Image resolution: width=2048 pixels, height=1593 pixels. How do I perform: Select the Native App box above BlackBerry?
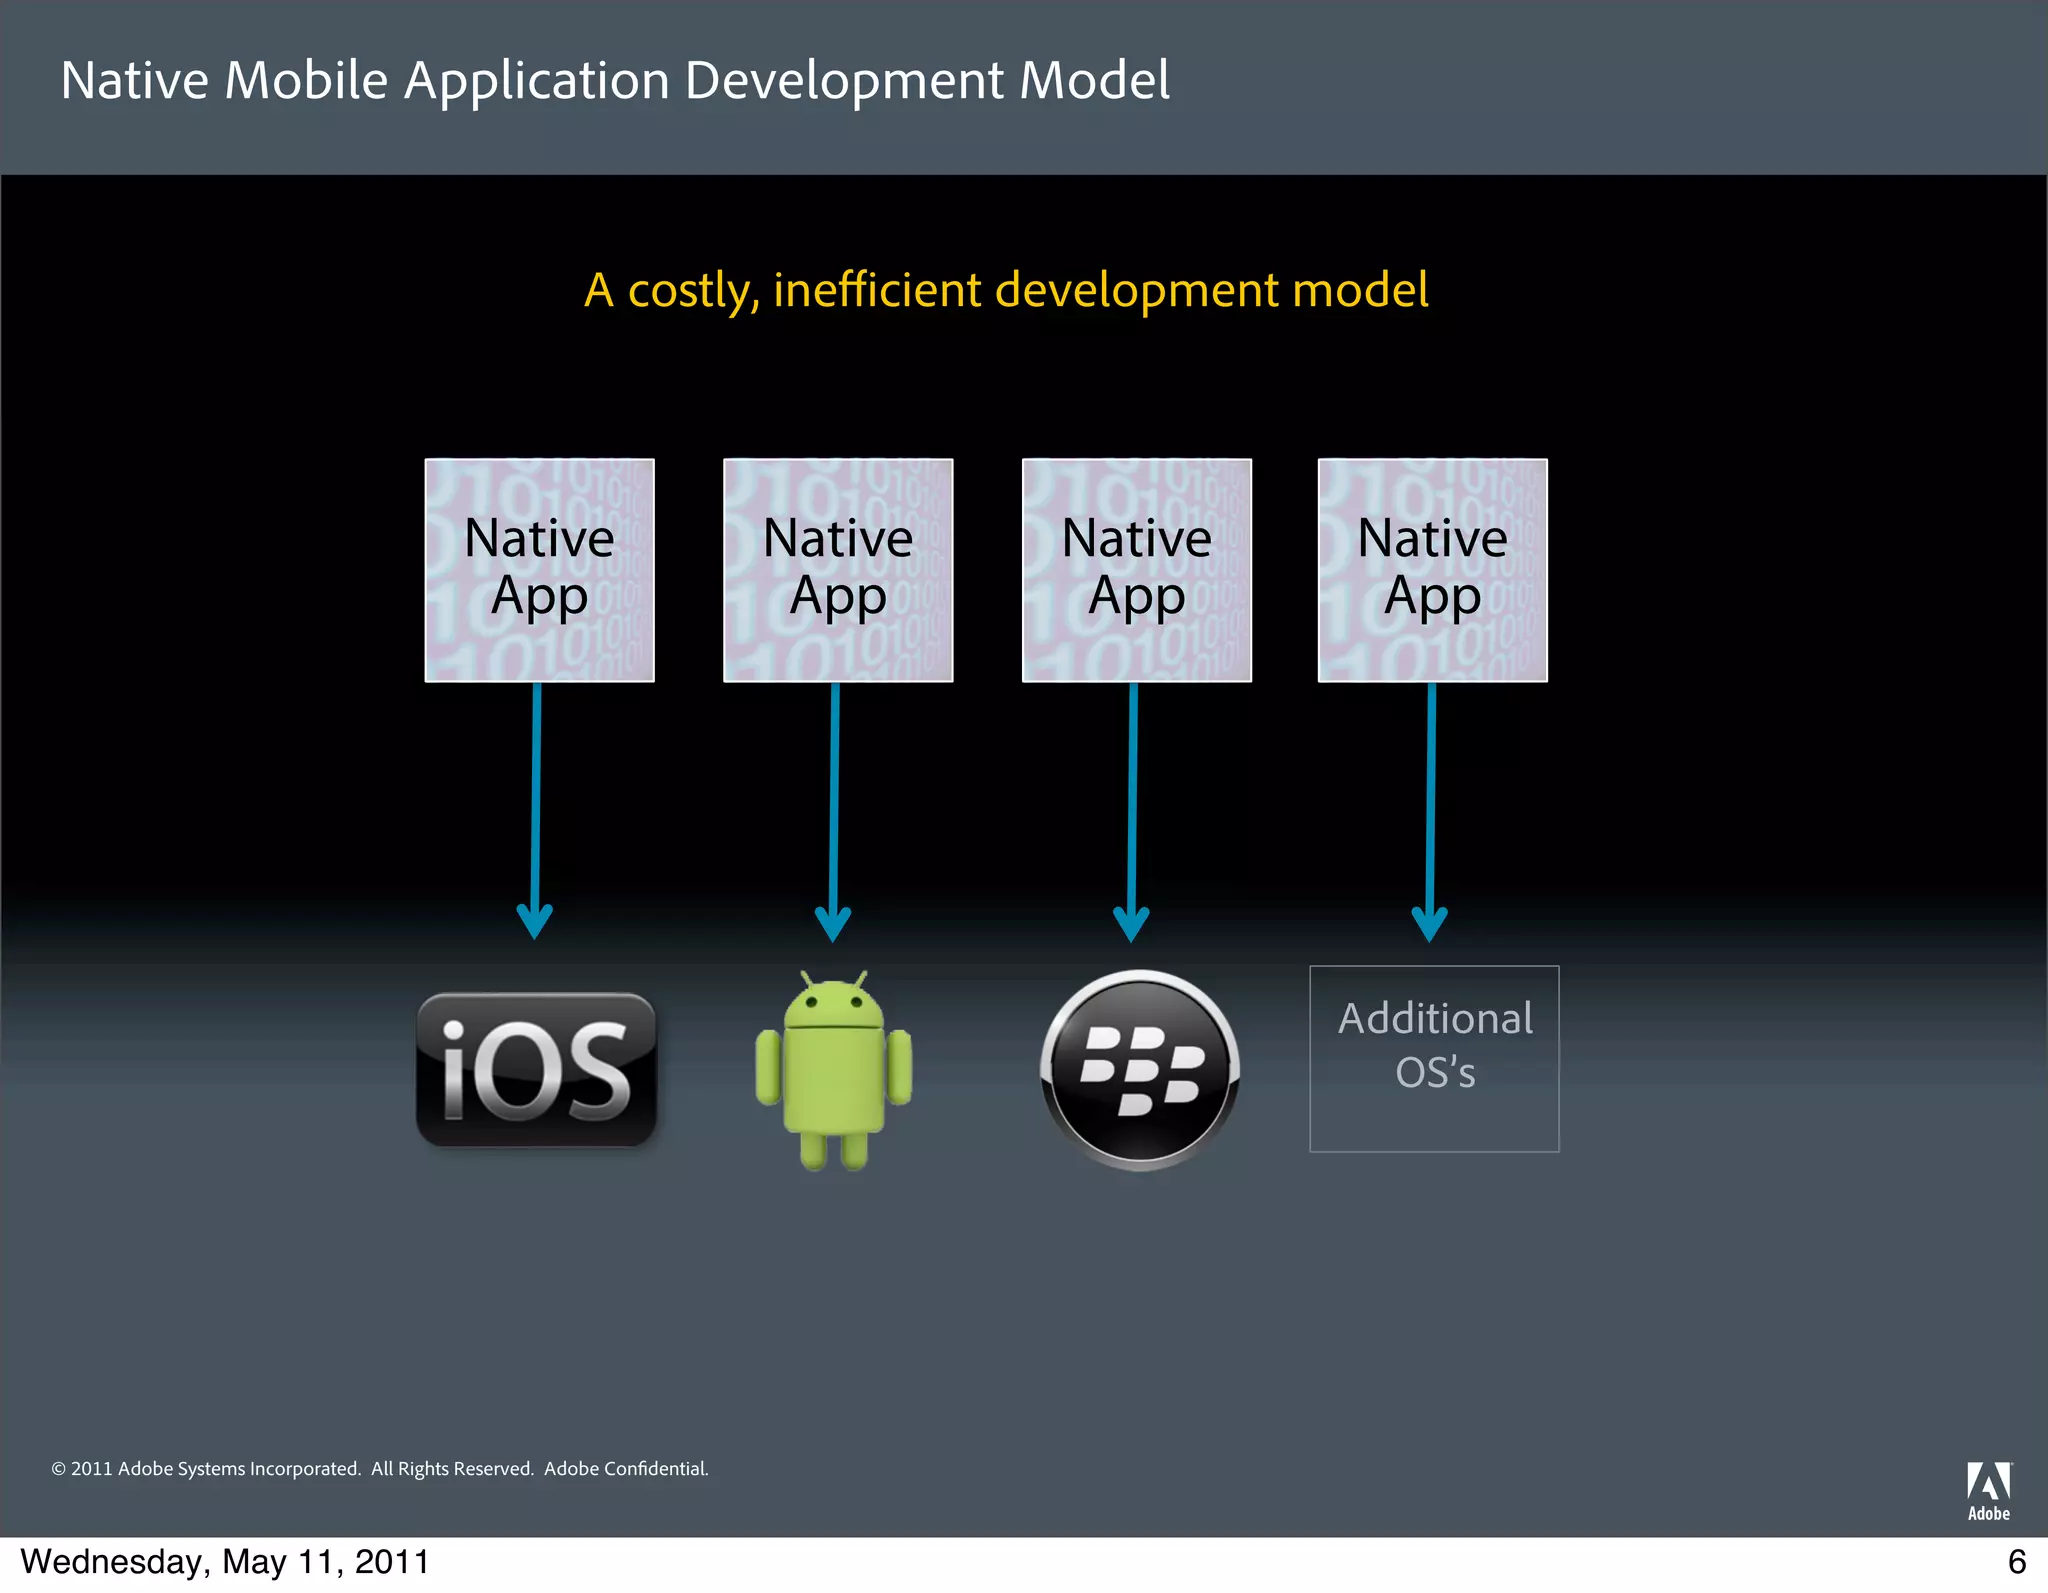tap(1137, 570)
